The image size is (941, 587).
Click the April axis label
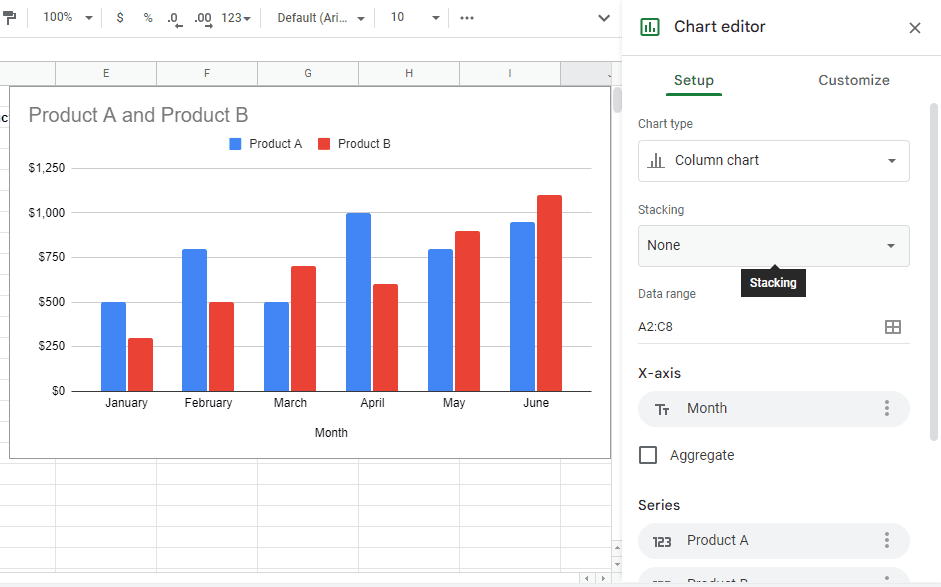point(372,403)
